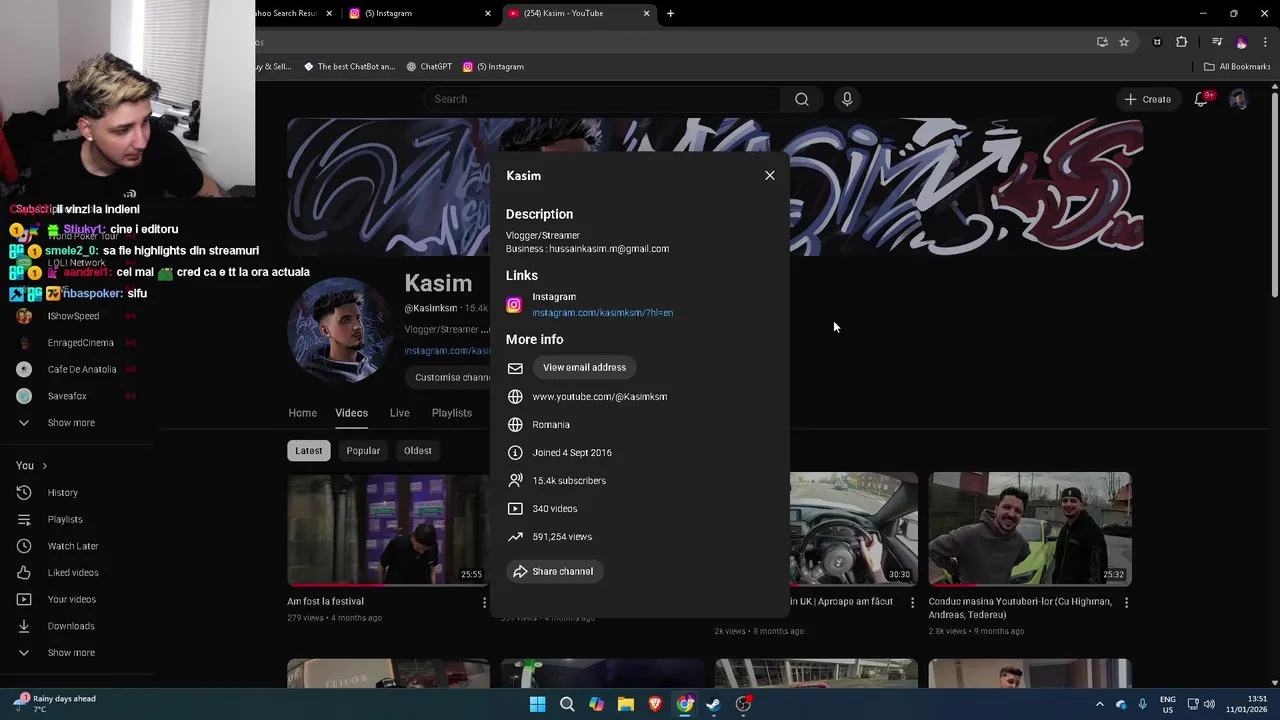Open Your videos in the sidebar
This screenshot has width=1280, height=720.
(71, 600)
